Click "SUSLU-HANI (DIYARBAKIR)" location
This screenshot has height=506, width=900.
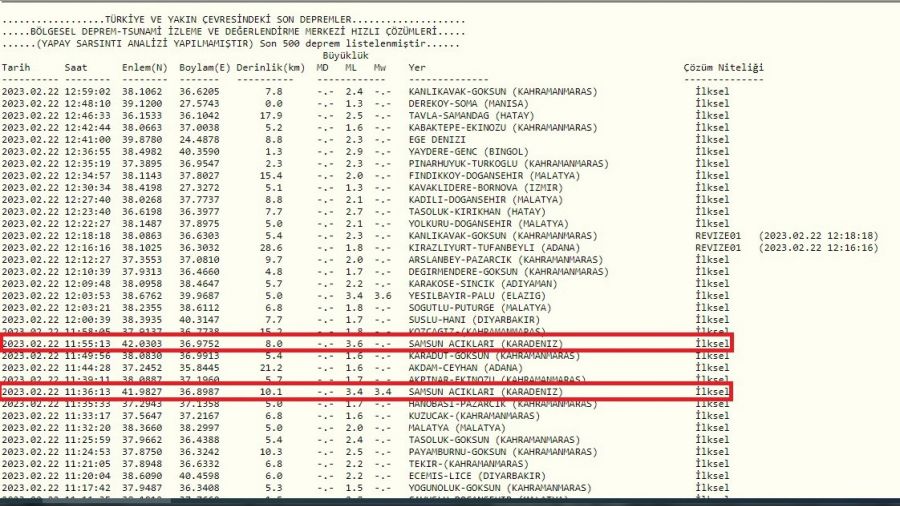(x=474, y=321)
